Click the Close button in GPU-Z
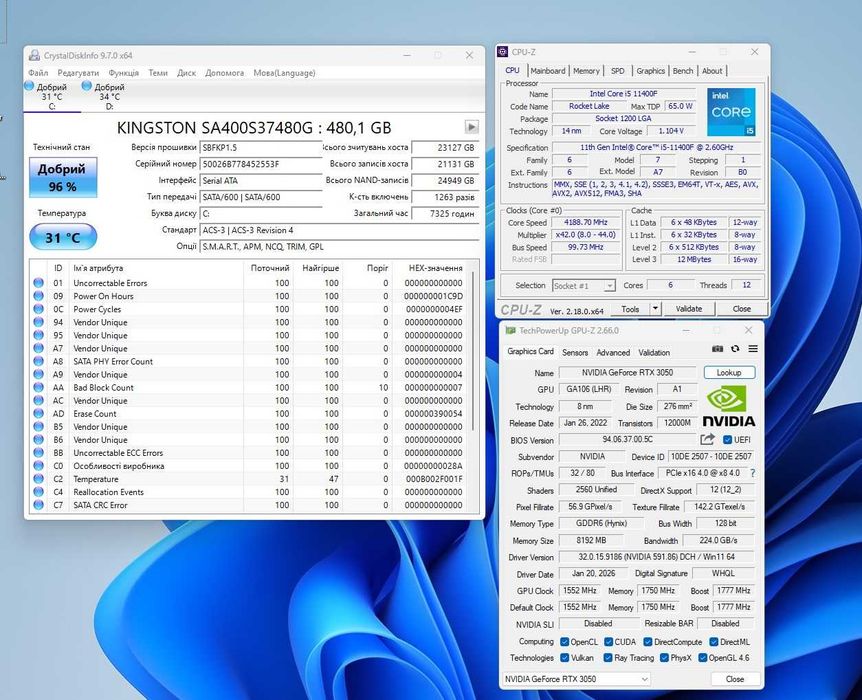The height and width of the screenshot is (700, 862). point(734,679)
